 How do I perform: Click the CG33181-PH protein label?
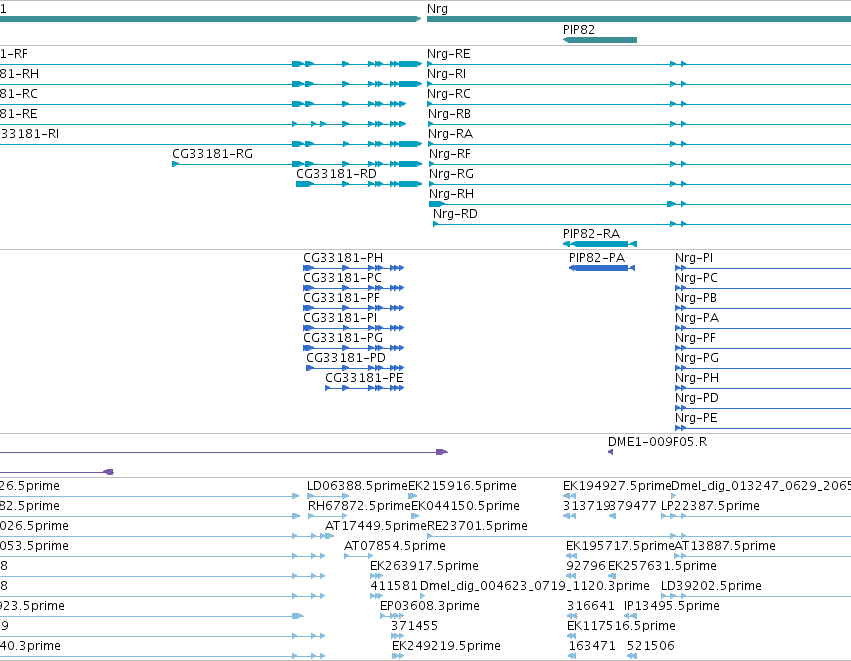point(342,258)
